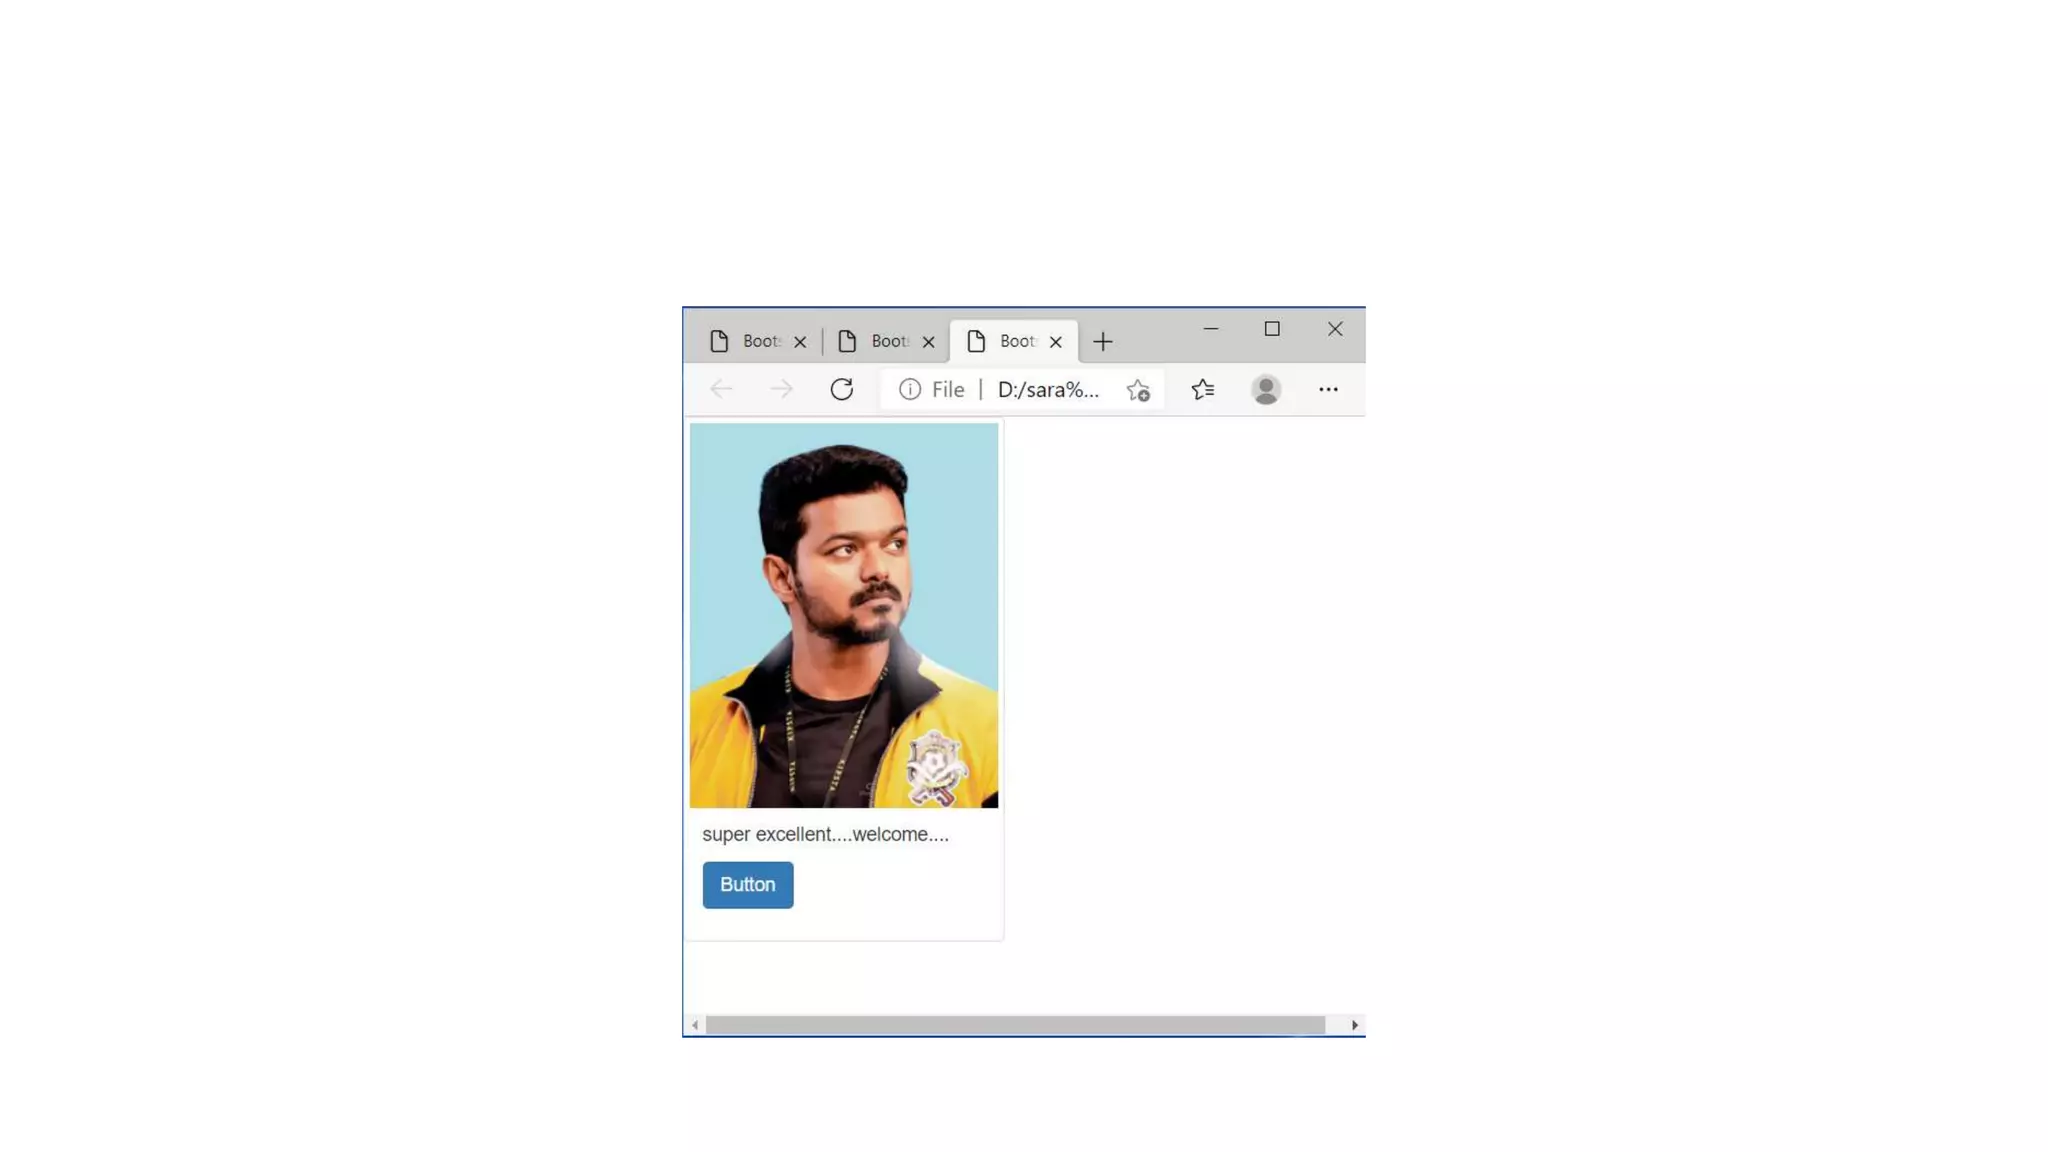Reload the page with refresh icon
The image size is (2048, 1152).
click(x=842, y=389)
